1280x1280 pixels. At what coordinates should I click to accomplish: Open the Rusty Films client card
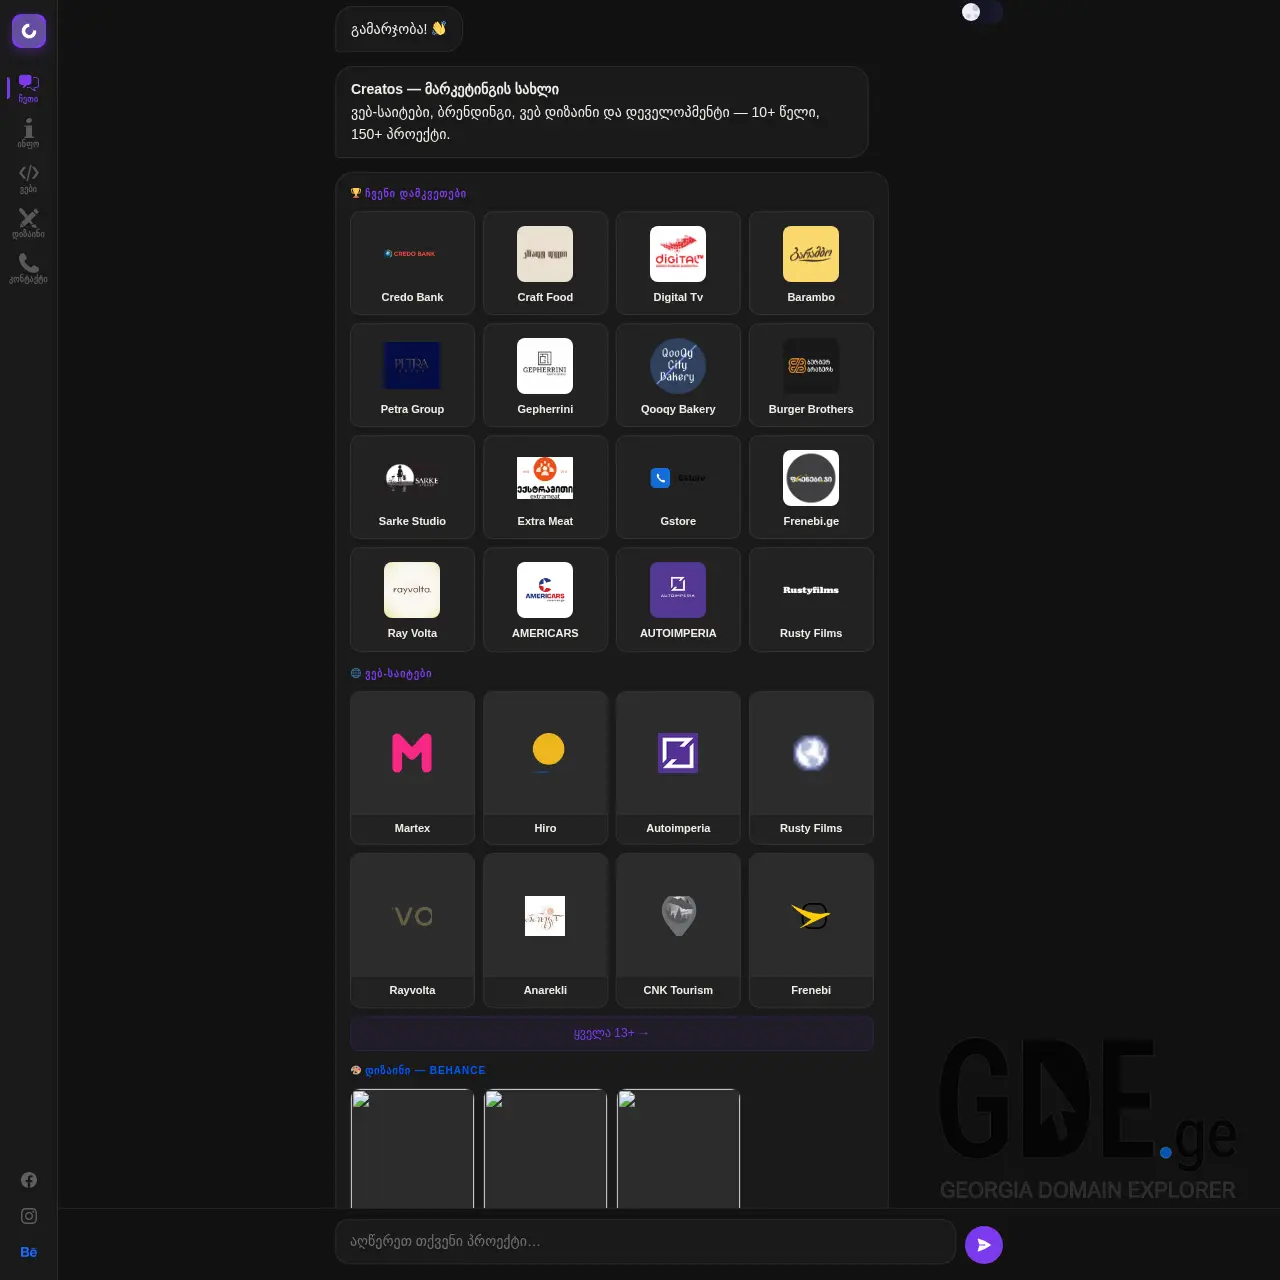point(811,599)
